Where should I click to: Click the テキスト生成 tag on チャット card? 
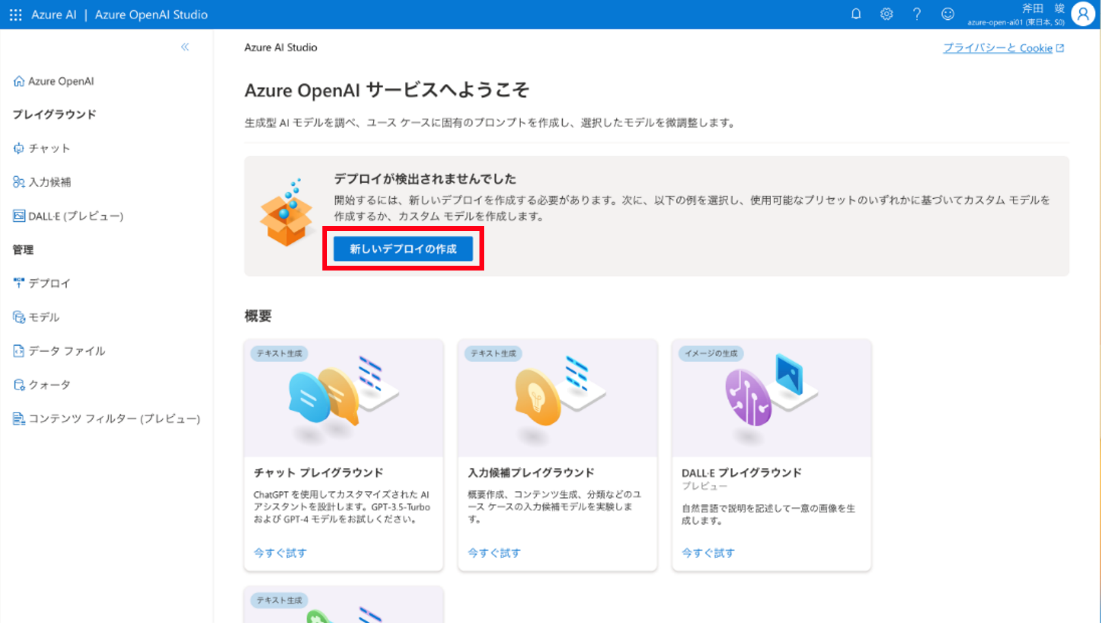point(279,353)
